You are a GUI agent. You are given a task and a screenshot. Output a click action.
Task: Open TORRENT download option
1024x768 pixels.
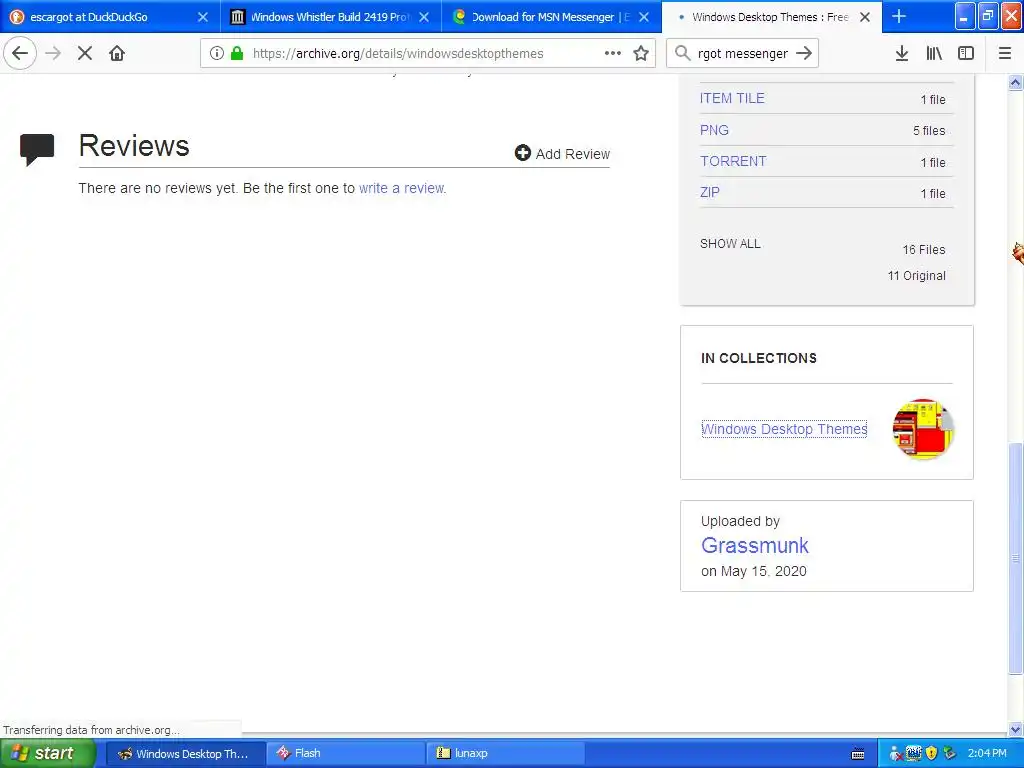coord(733,161)
